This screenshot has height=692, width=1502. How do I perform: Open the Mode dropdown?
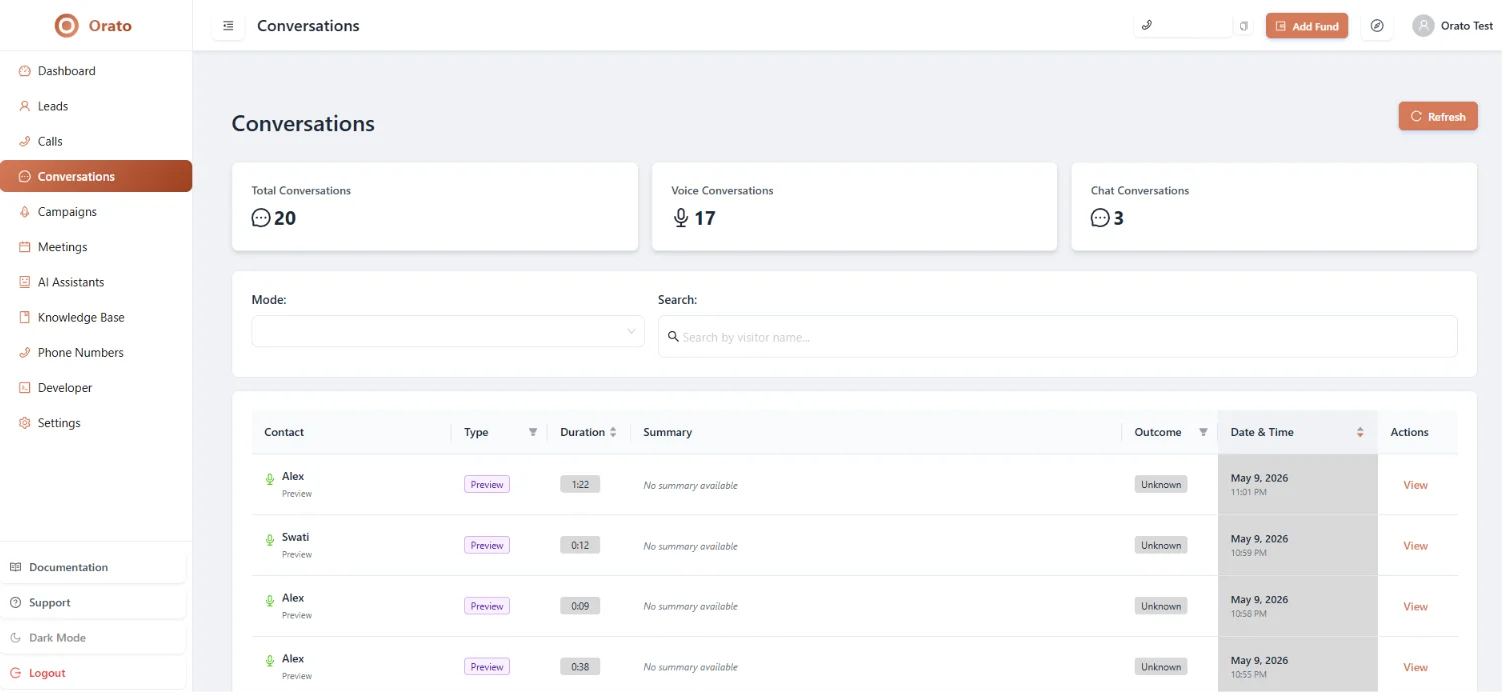447,331
